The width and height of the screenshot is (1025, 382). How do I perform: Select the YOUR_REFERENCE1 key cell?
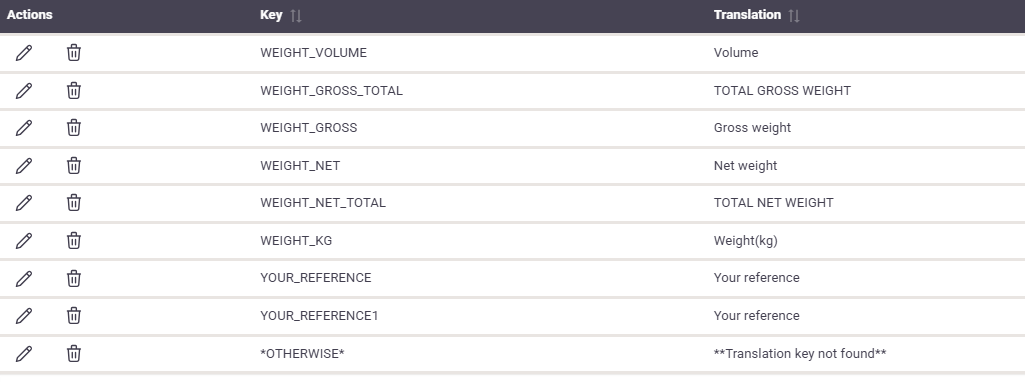tap(319, 316)
